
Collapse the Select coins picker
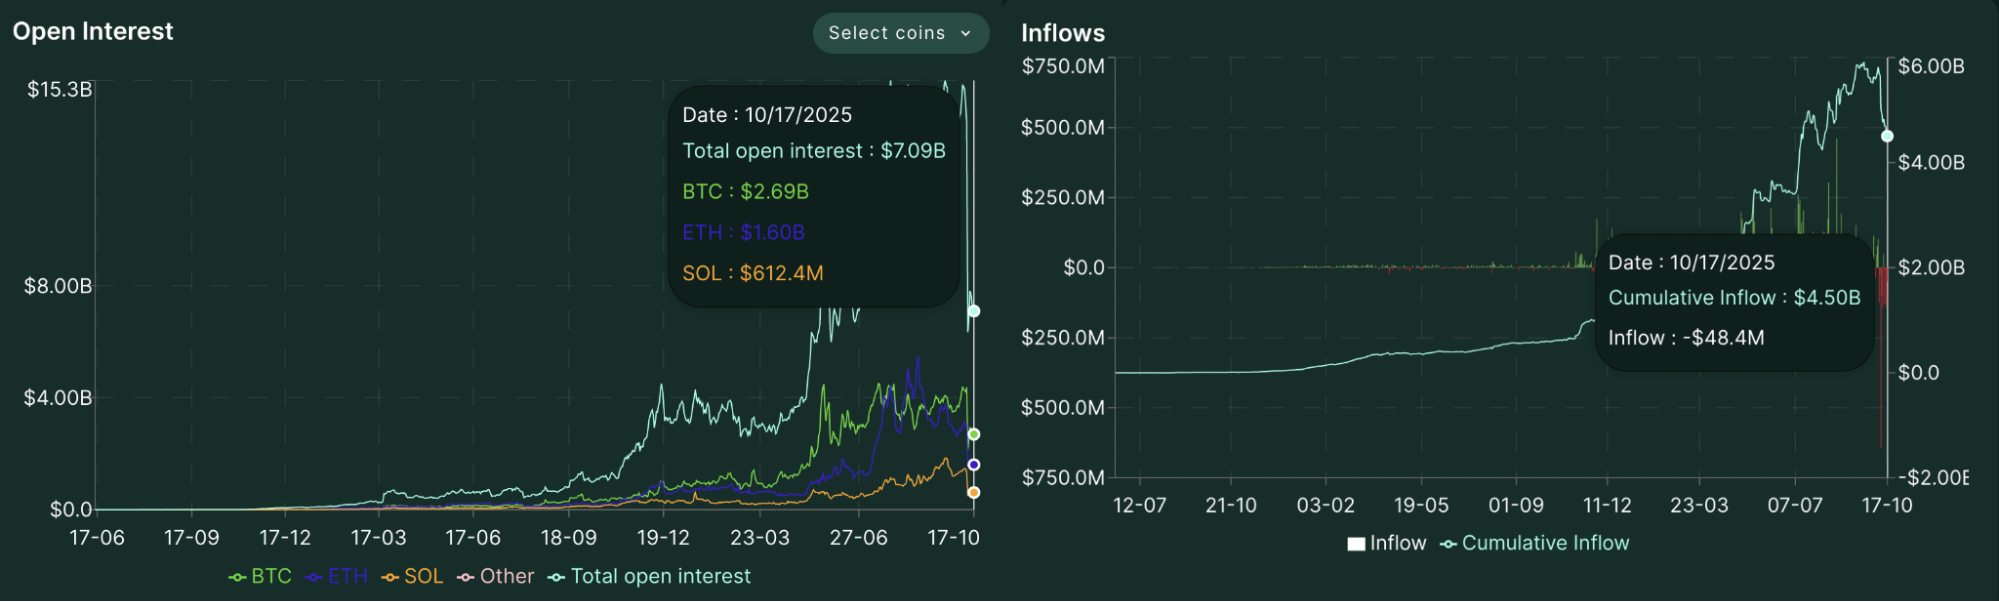[x=899, y=33]
